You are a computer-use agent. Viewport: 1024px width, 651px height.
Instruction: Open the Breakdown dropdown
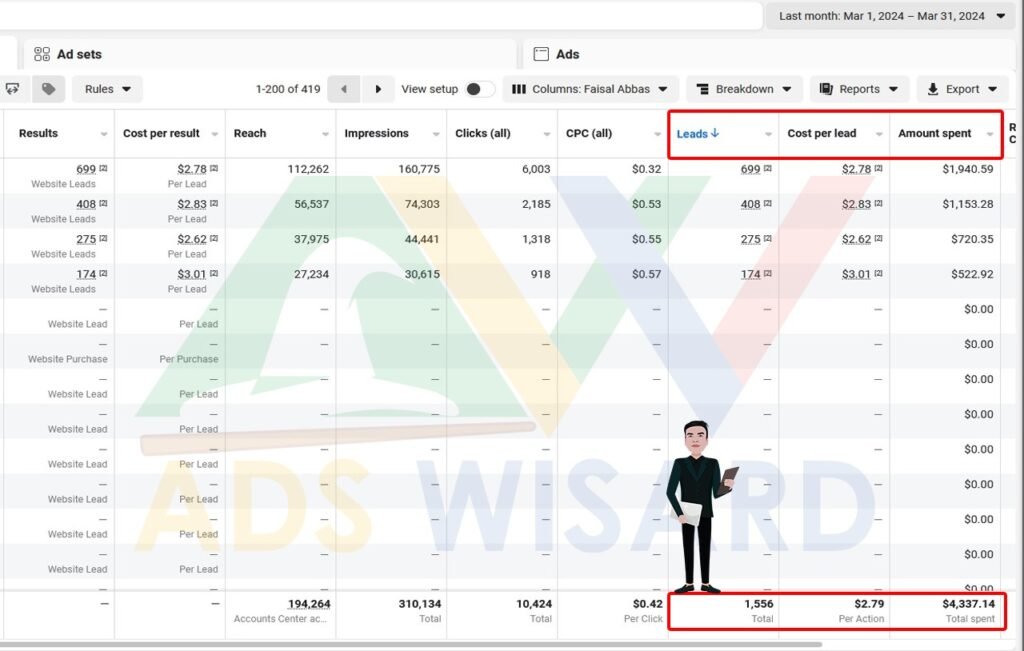point(744,89)
